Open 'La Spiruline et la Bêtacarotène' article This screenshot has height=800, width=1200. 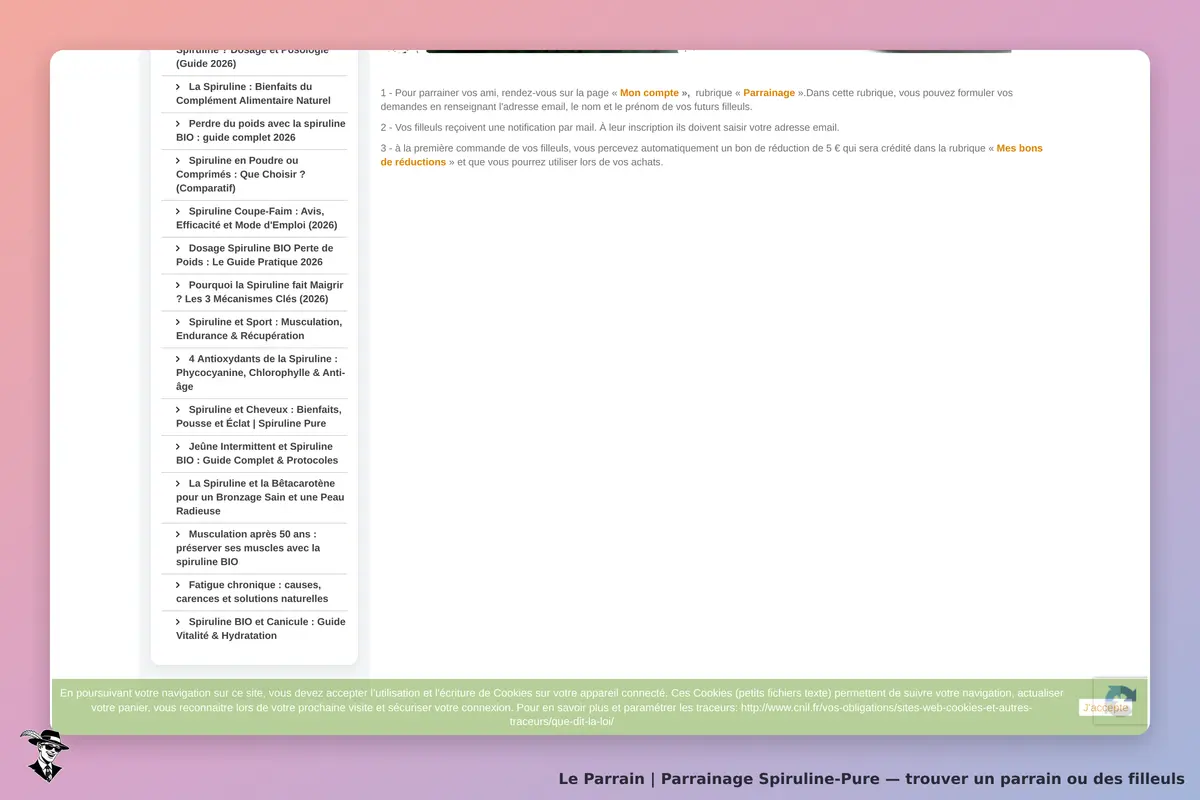[260, 497]
